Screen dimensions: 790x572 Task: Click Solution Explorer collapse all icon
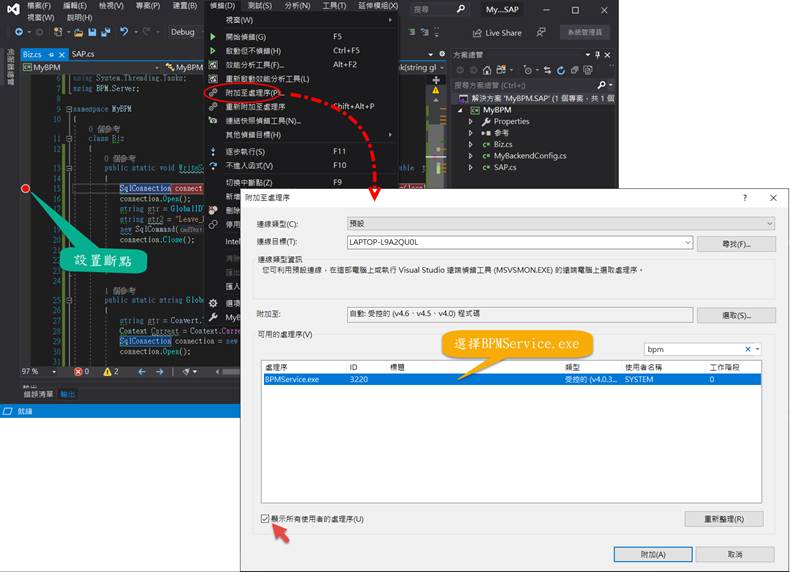[x=574, y=70]
